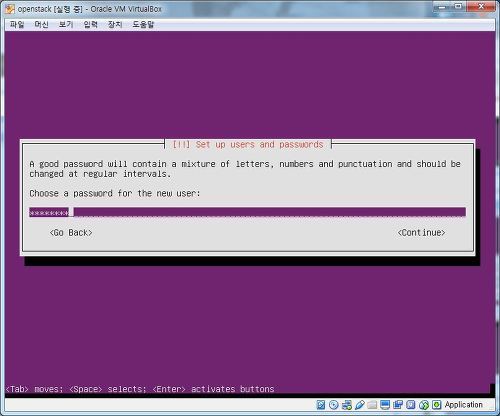Open the 보기 menu
The height and width of the screenshot is (416, 500).
(x=66, y=24)
